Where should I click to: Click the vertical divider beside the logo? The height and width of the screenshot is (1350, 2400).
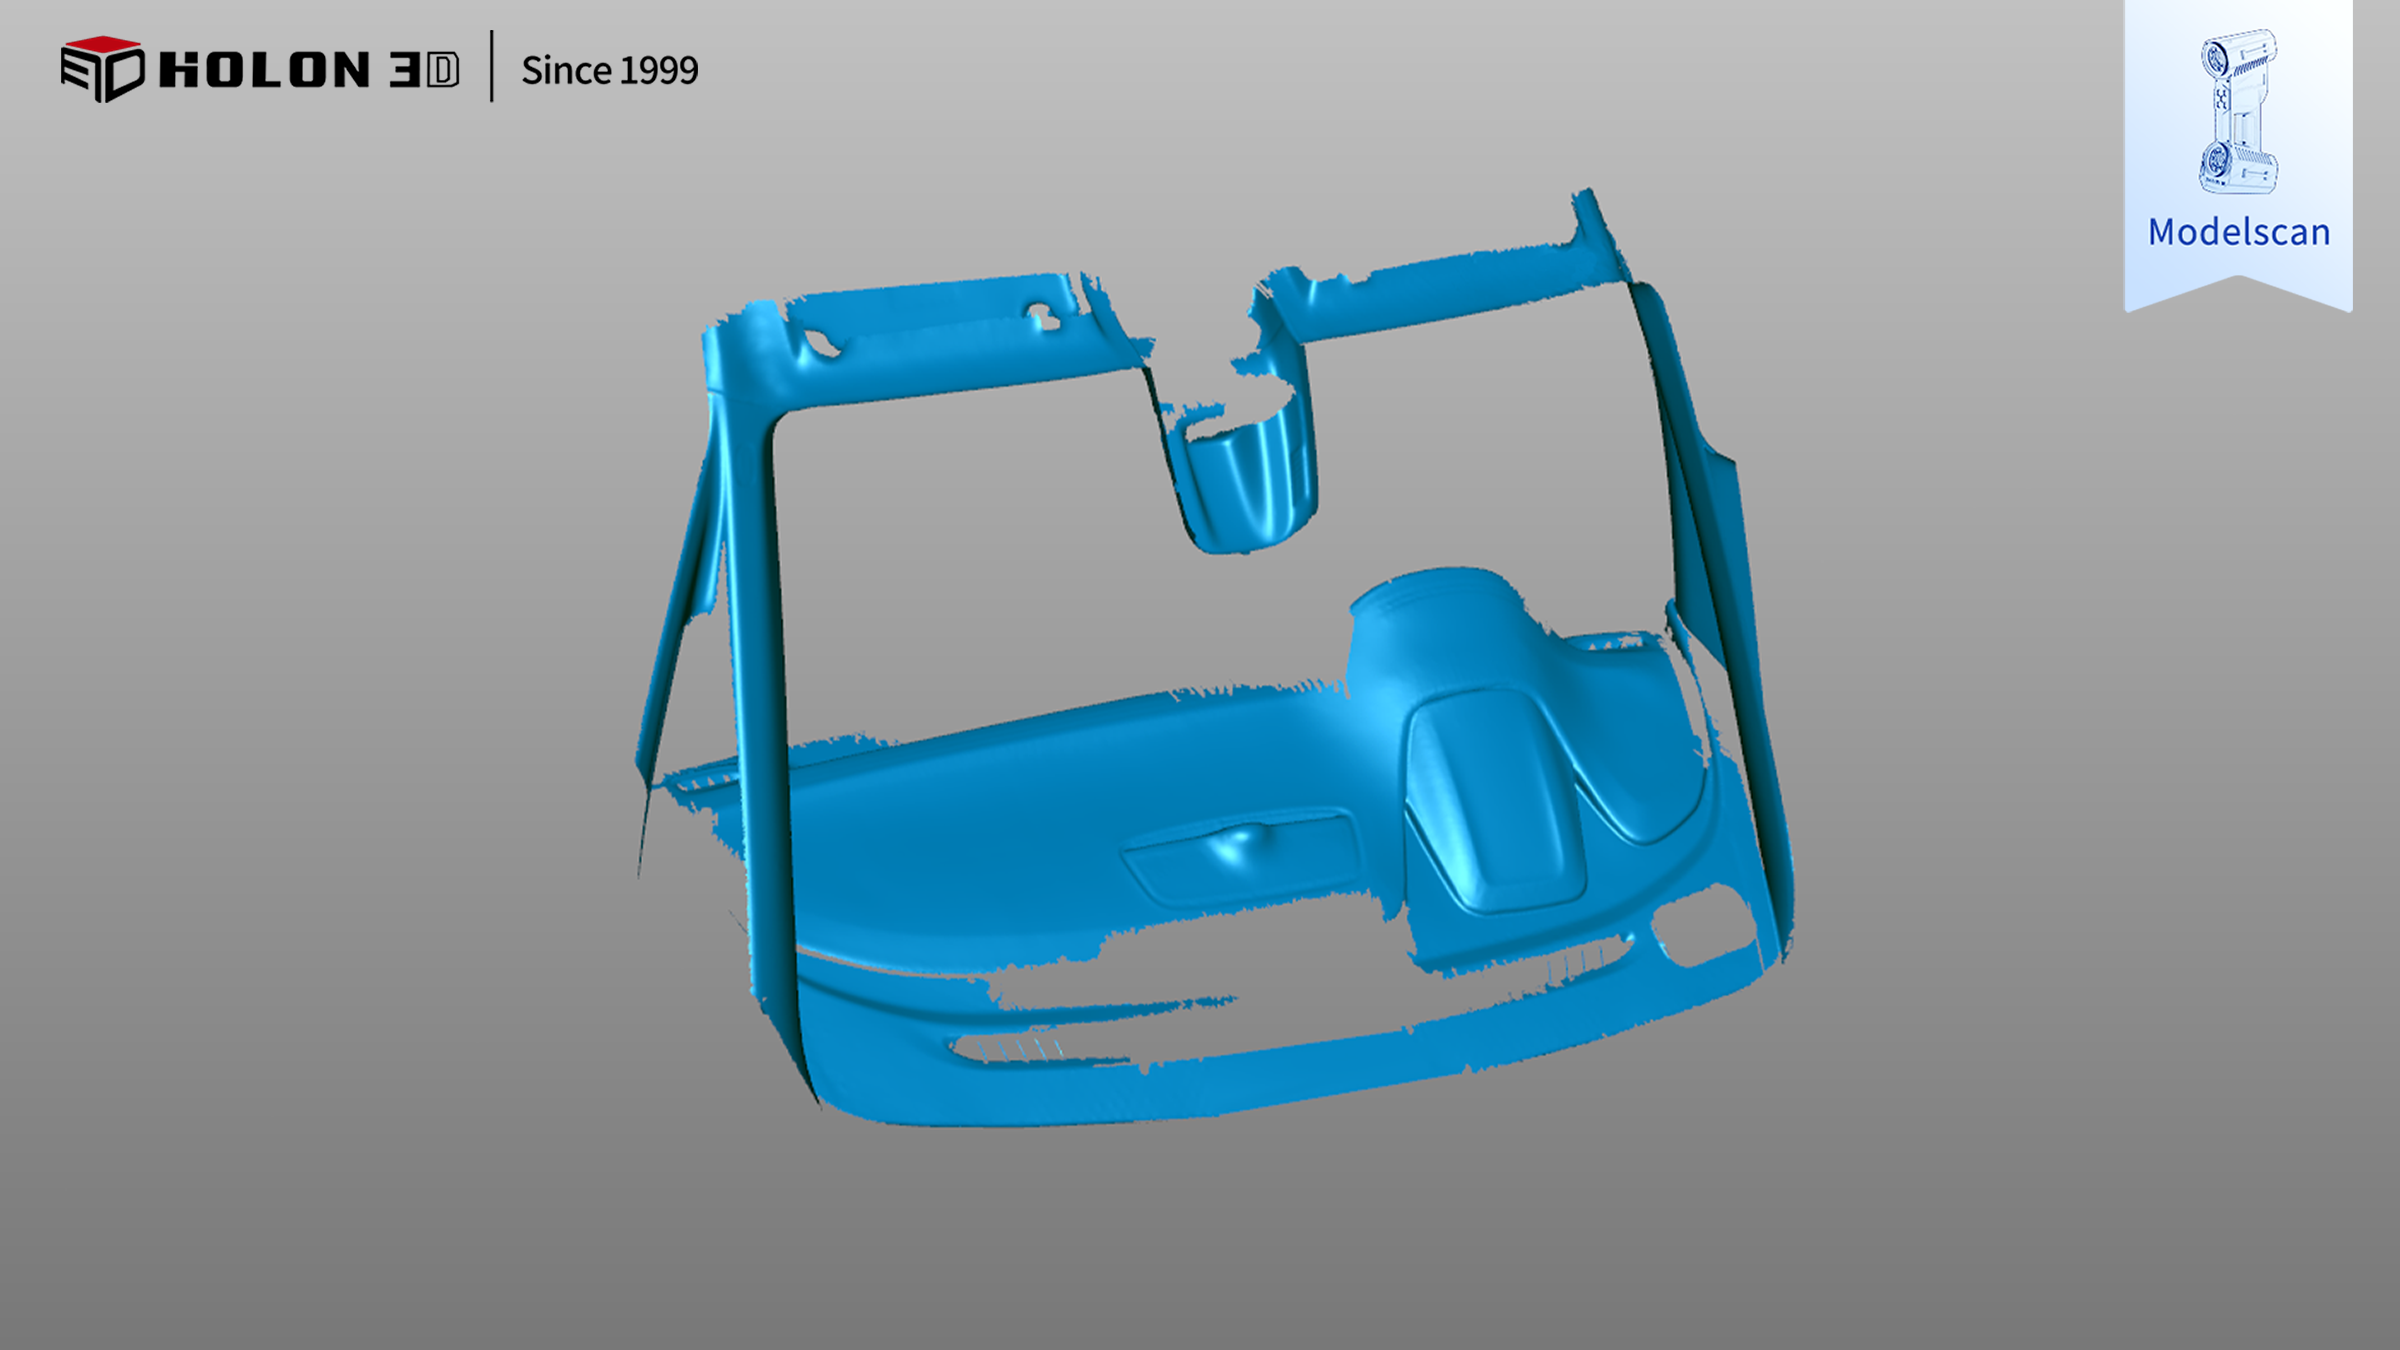[491, 67]
